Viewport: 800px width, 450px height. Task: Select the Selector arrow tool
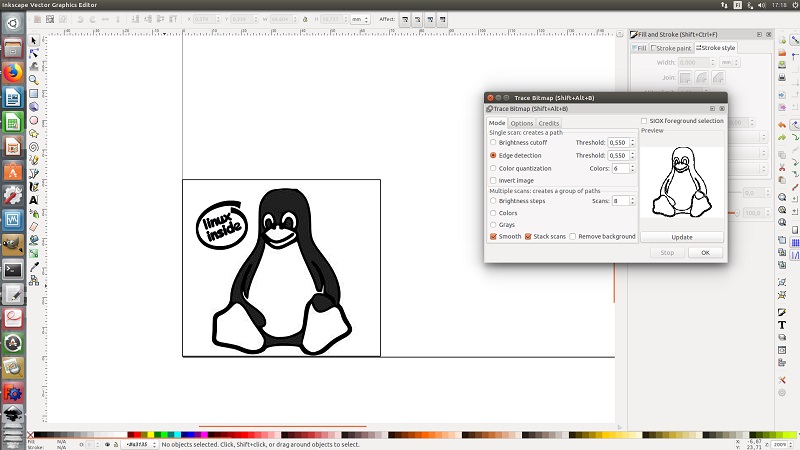34,40
